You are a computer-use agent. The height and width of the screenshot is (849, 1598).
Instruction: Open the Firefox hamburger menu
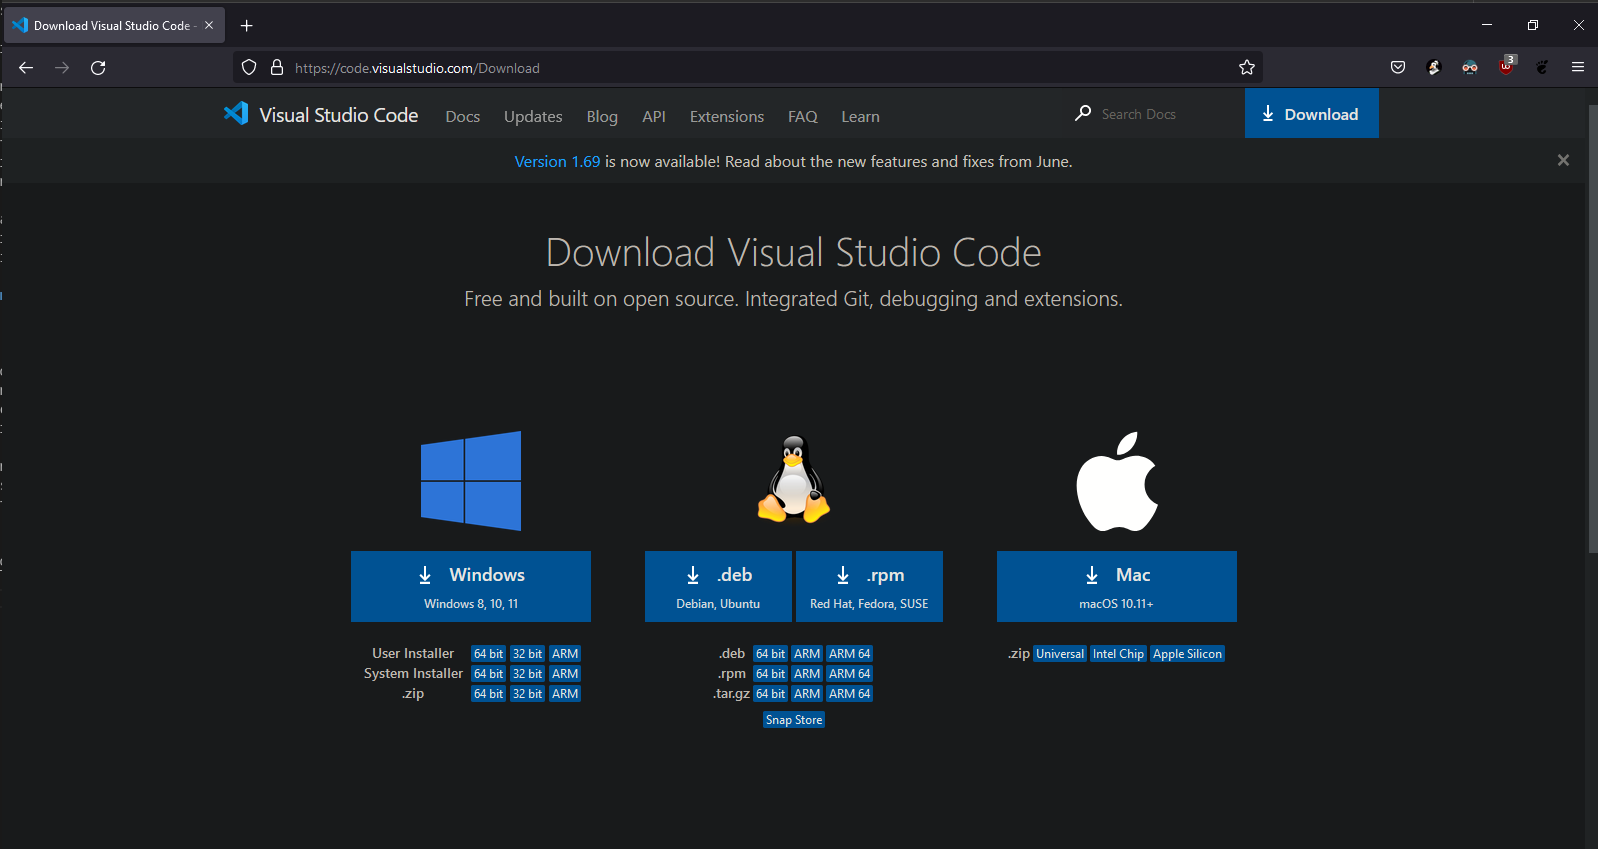pos(1578,68)
